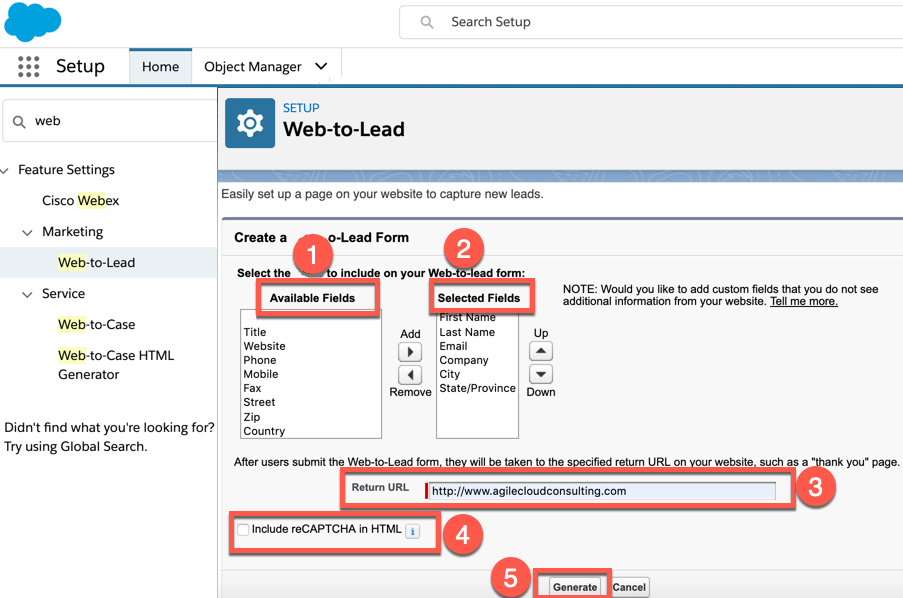Click the Cancel button
This screenshot has width=903, height=598.
tap(629, 587)
